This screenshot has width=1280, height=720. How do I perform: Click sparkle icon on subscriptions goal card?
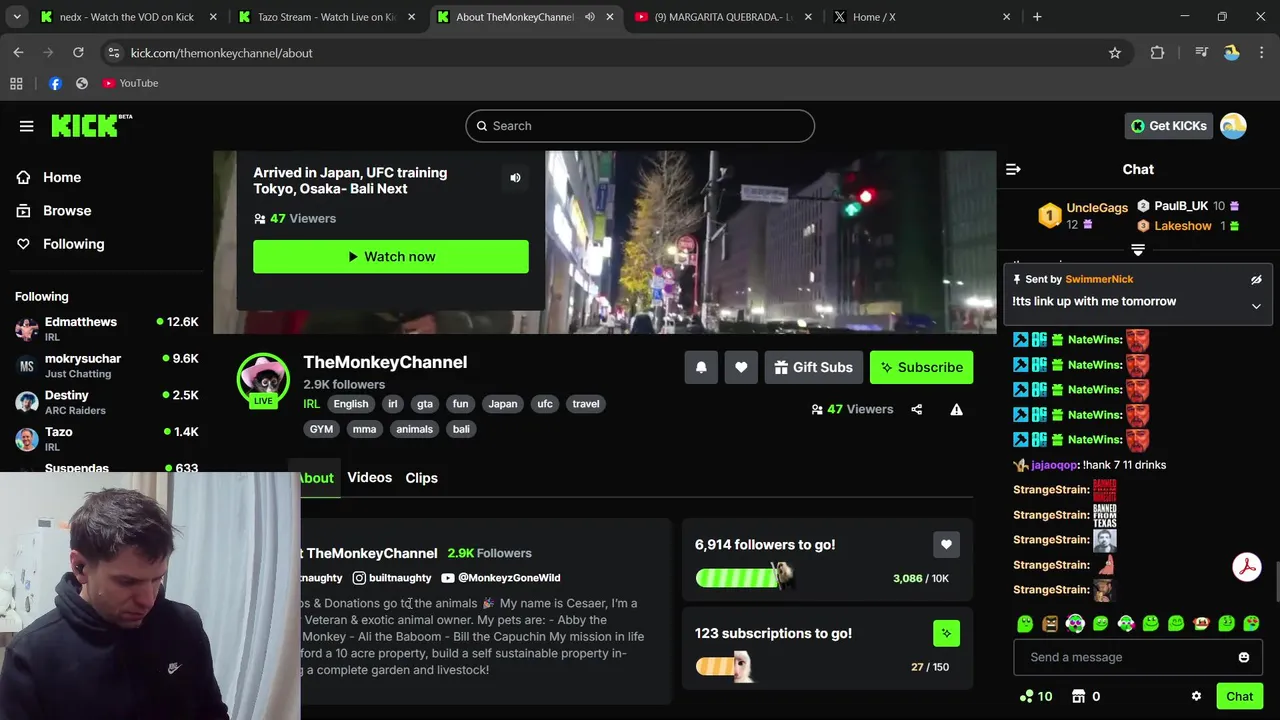pyautogui.click(x=946, y=633)
